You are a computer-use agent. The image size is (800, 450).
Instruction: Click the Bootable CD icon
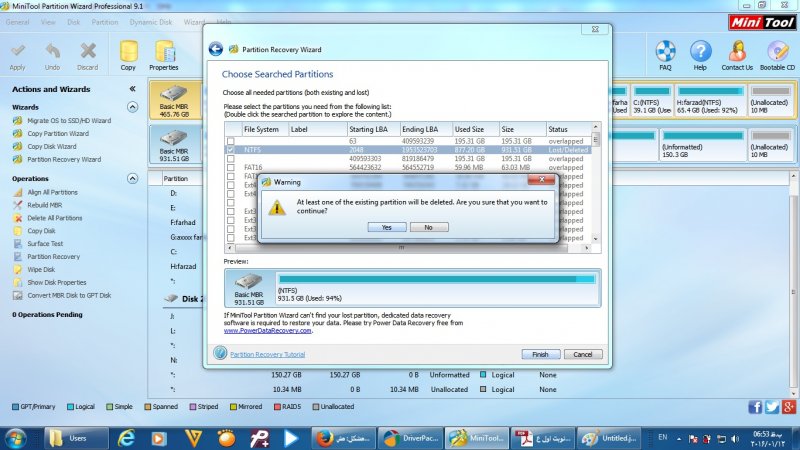[x=777, y=55]
